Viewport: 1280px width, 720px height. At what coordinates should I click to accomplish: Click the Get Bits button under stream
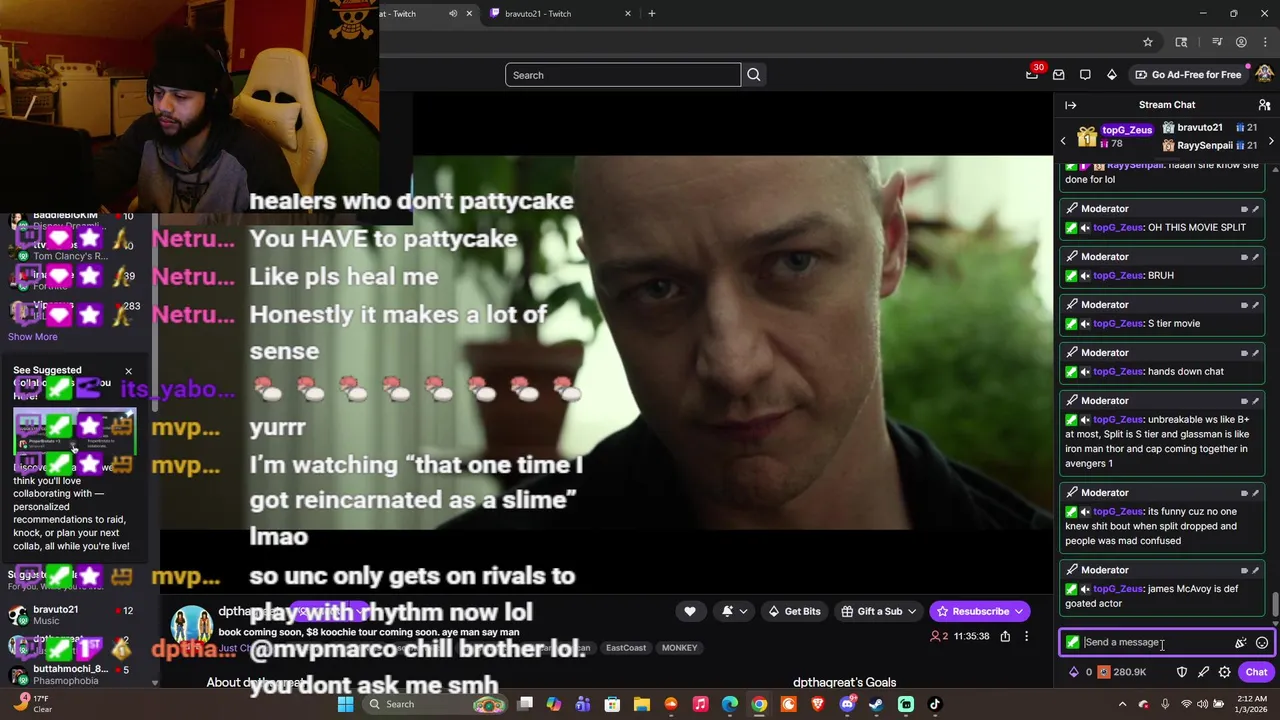pyautogui.click(x=794, y=611)
